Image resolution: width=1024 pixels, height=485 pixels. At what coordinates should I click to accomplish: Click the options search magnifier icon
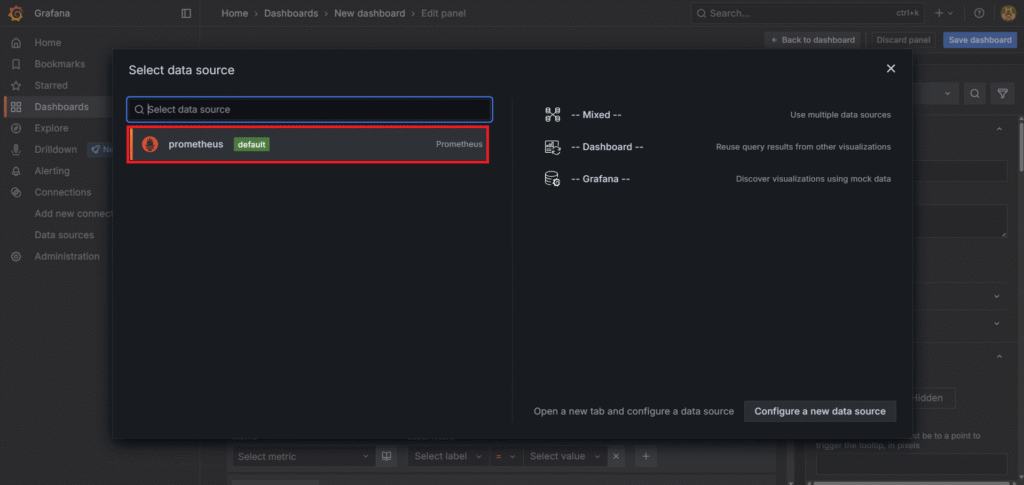pyautogui.click(x=975, y=94)
